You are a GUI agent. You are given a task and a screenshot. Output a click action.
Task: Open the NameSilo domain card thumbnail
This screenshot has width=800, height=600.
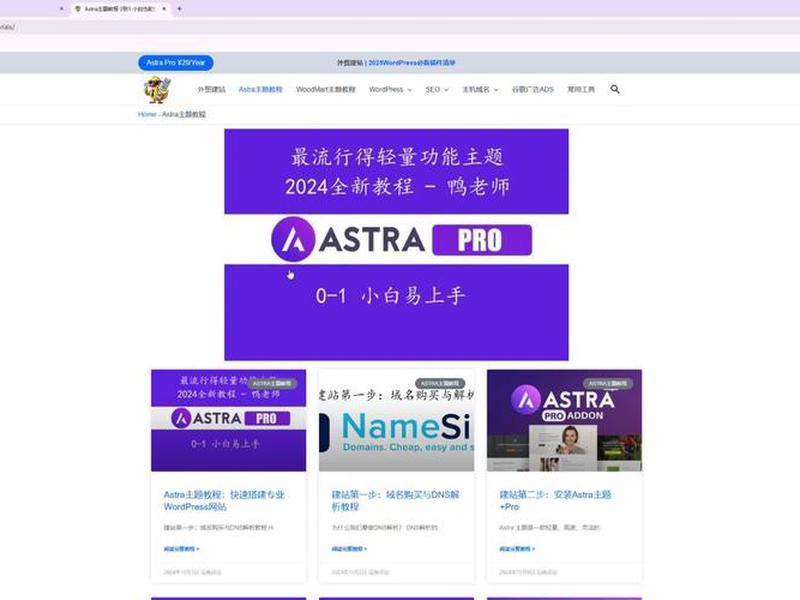(396, 420)
